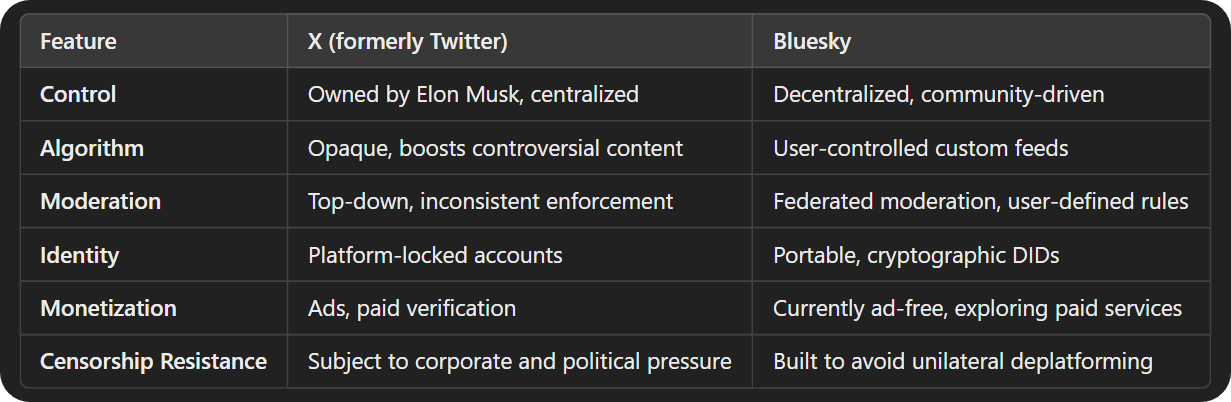Click the Bluesky column header

(x=811, y=42)
